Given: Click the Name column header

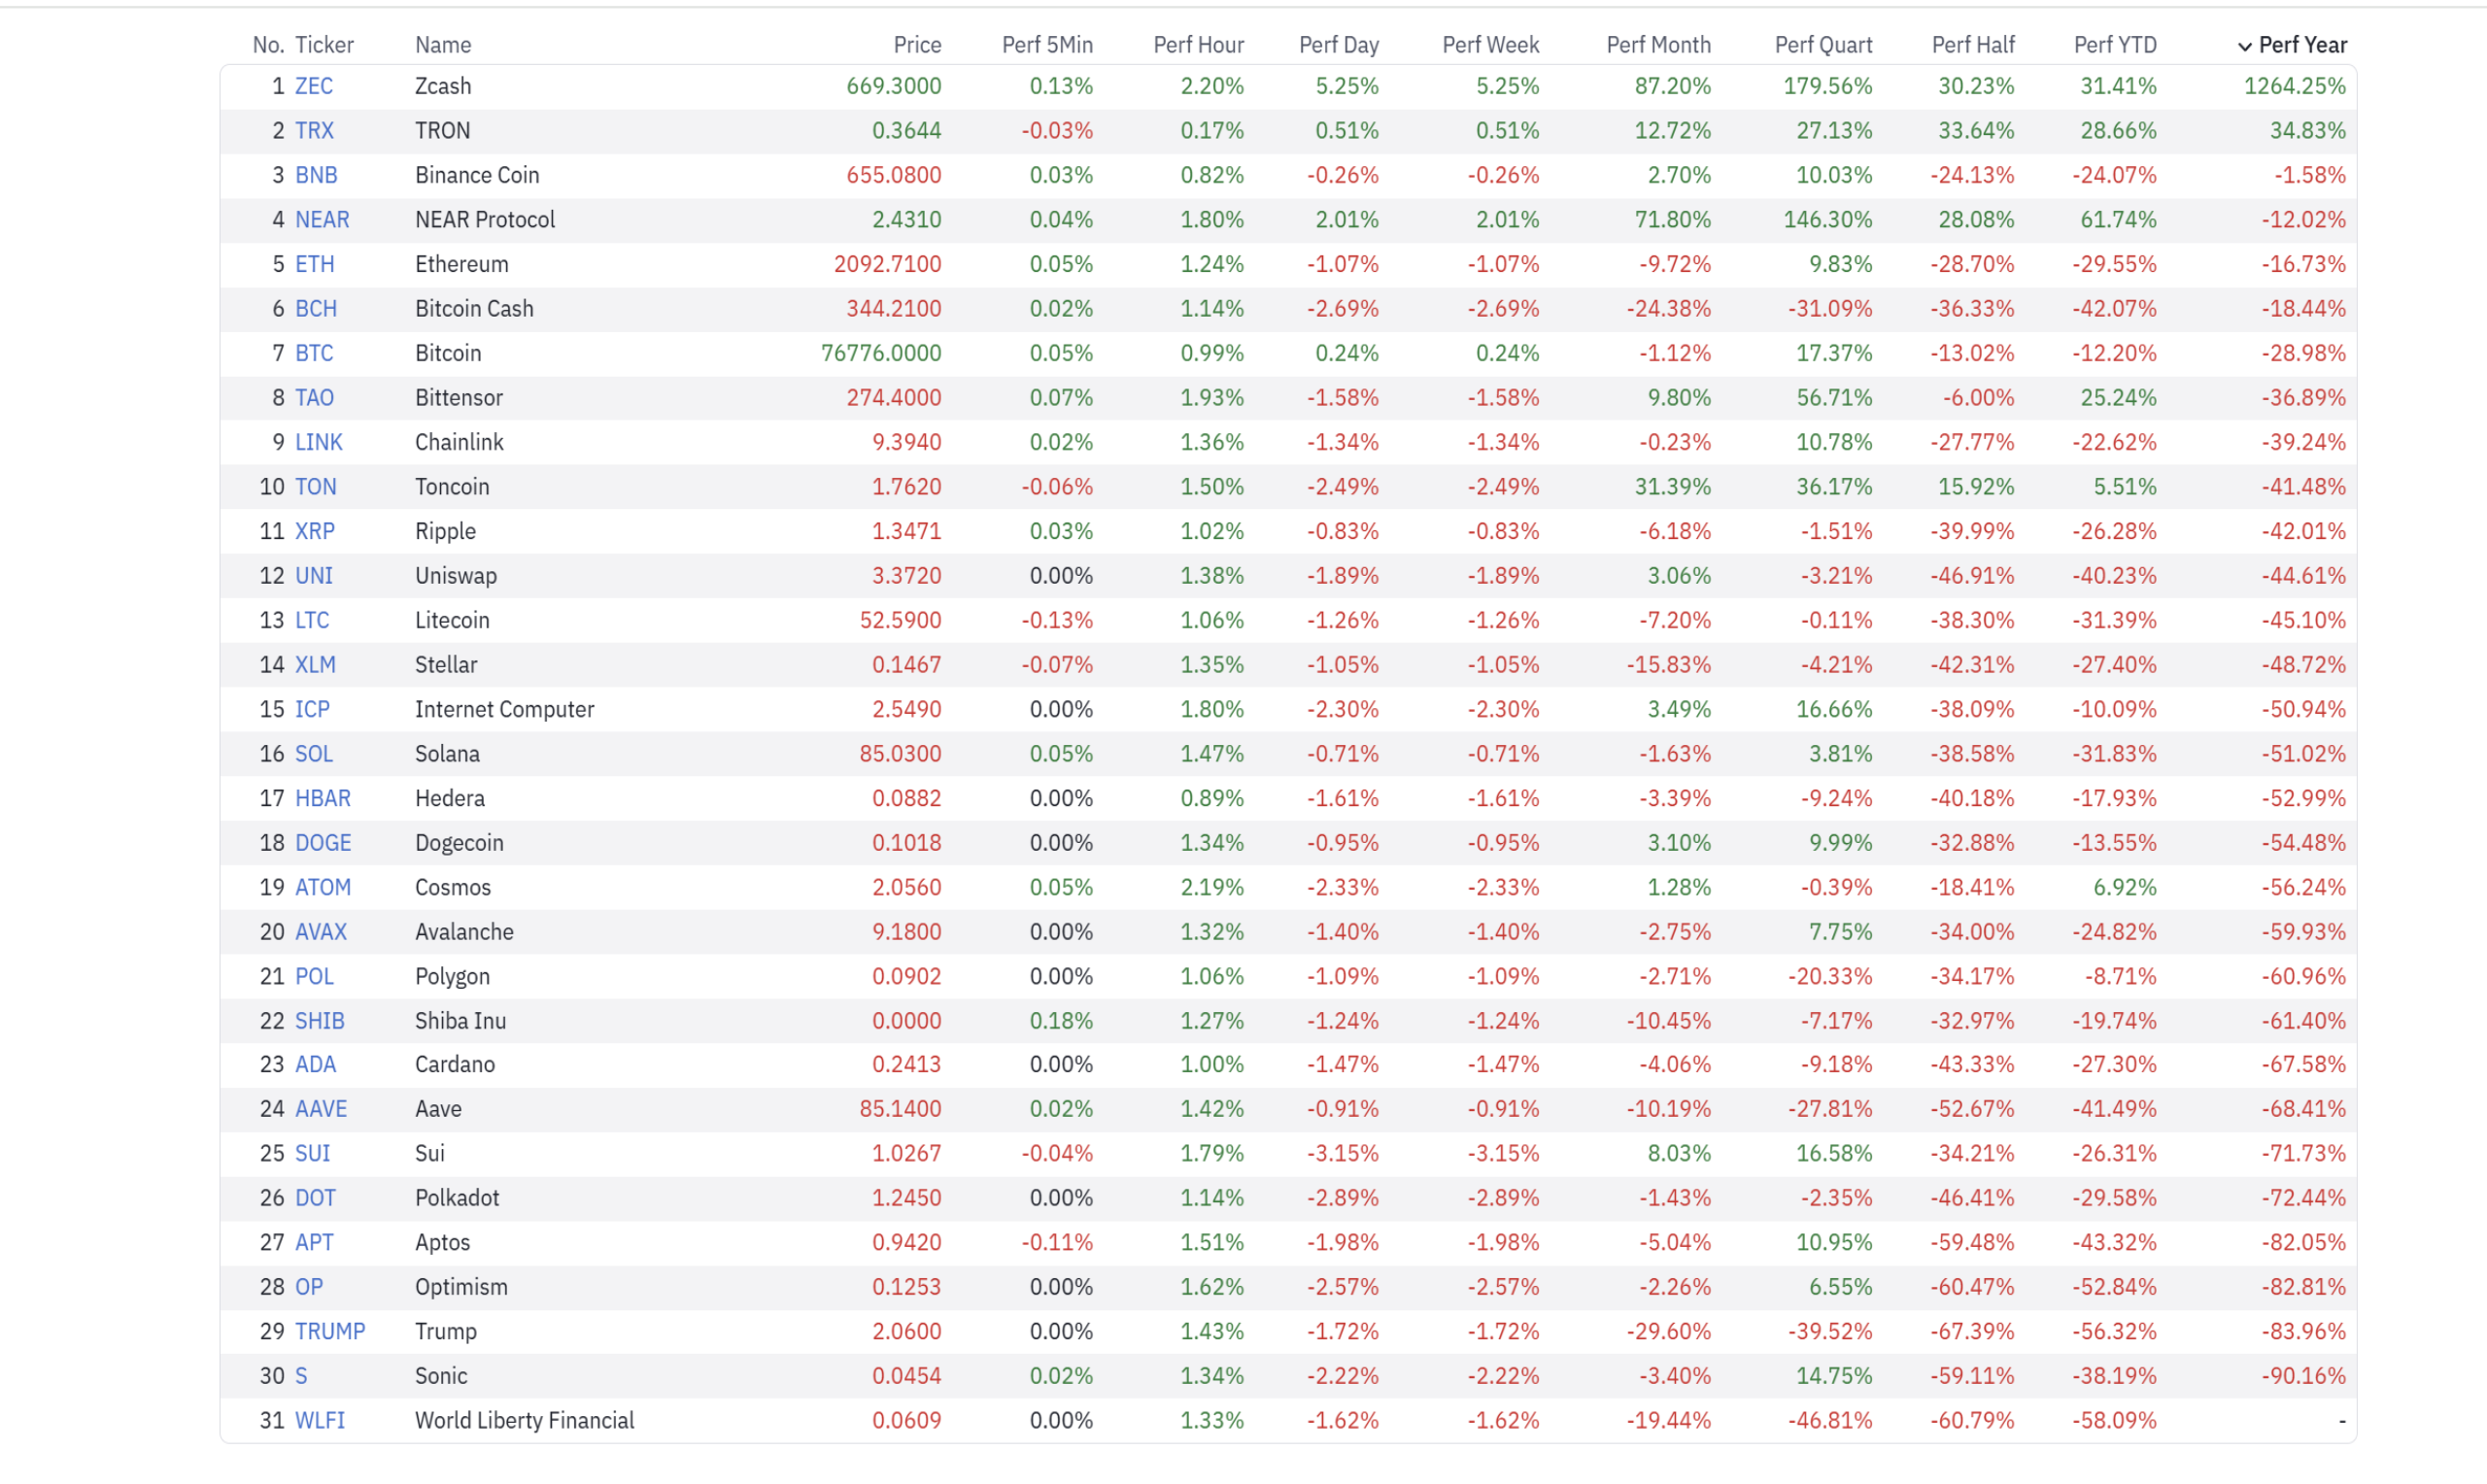Looking at the screenshot, I should pyautogui.click(x=443, y=45).
